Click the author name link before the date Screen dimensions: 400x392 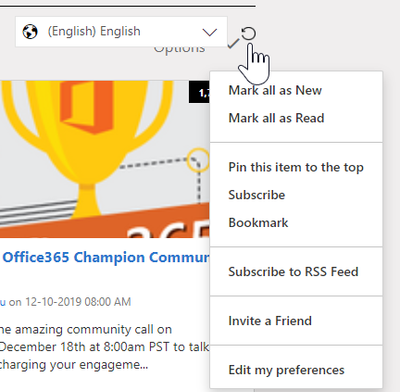pos(3,302)
